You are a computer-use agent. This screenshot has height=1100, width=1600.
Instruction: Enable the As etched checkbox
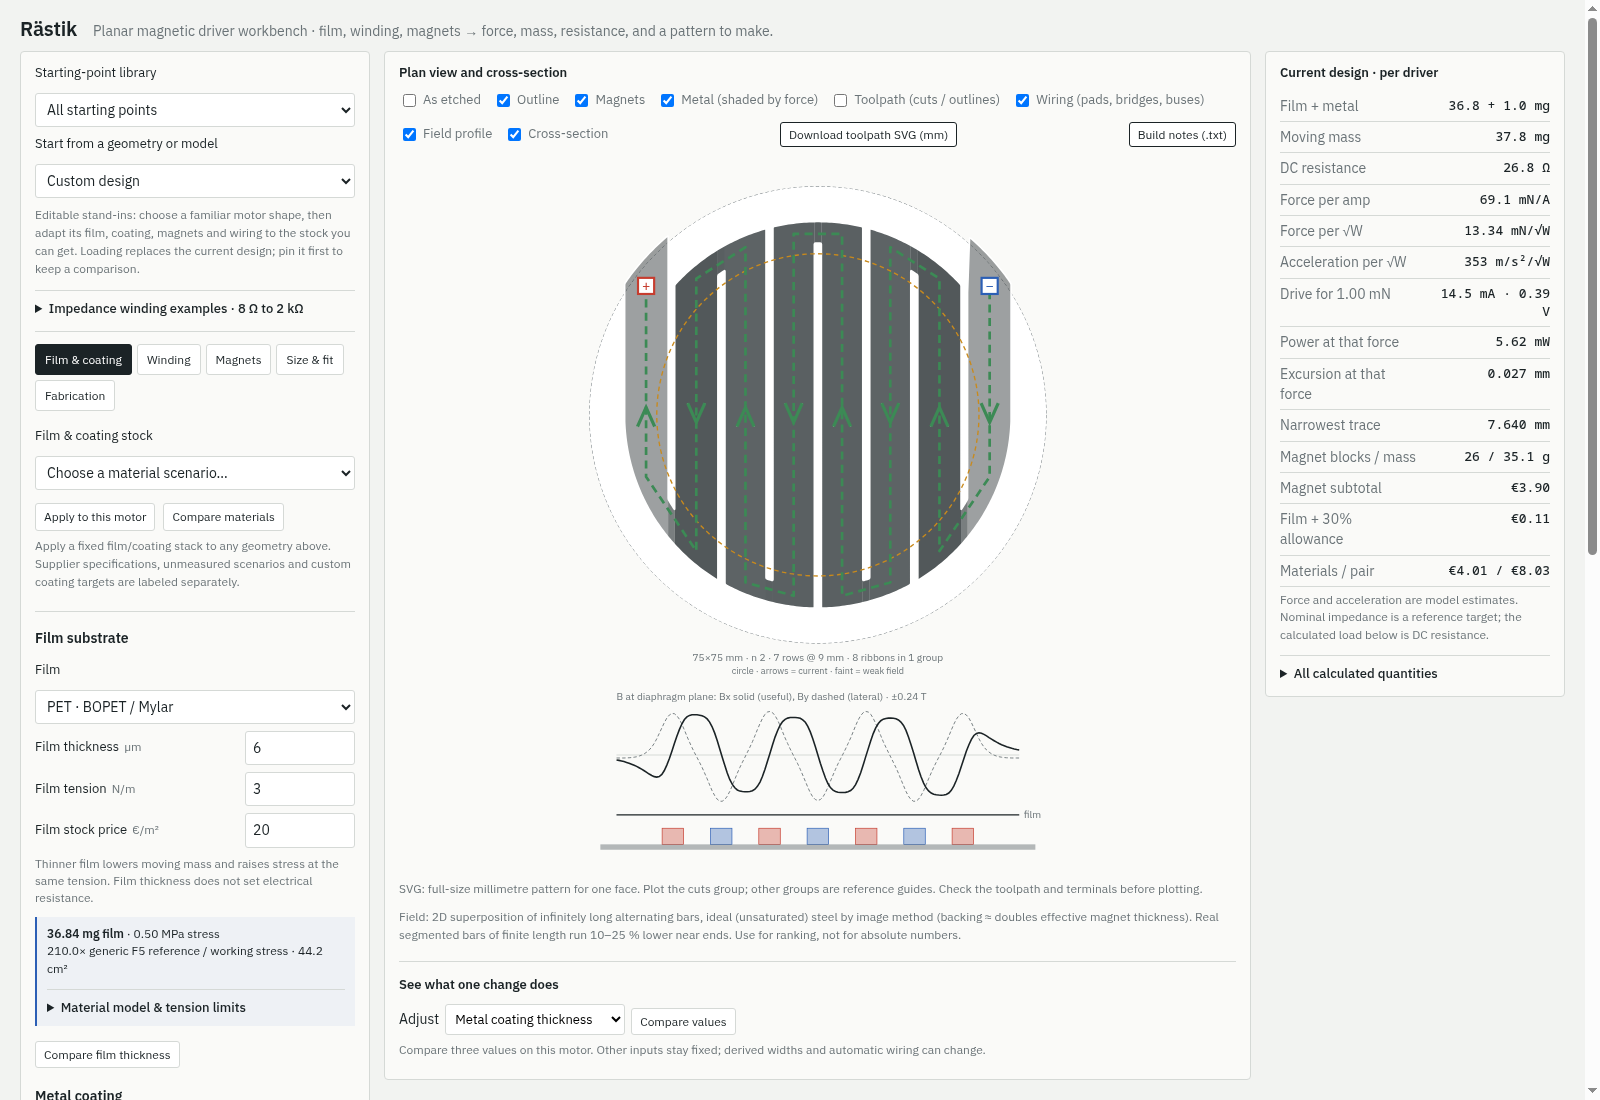pyautogui.click(x=409, y=101)
